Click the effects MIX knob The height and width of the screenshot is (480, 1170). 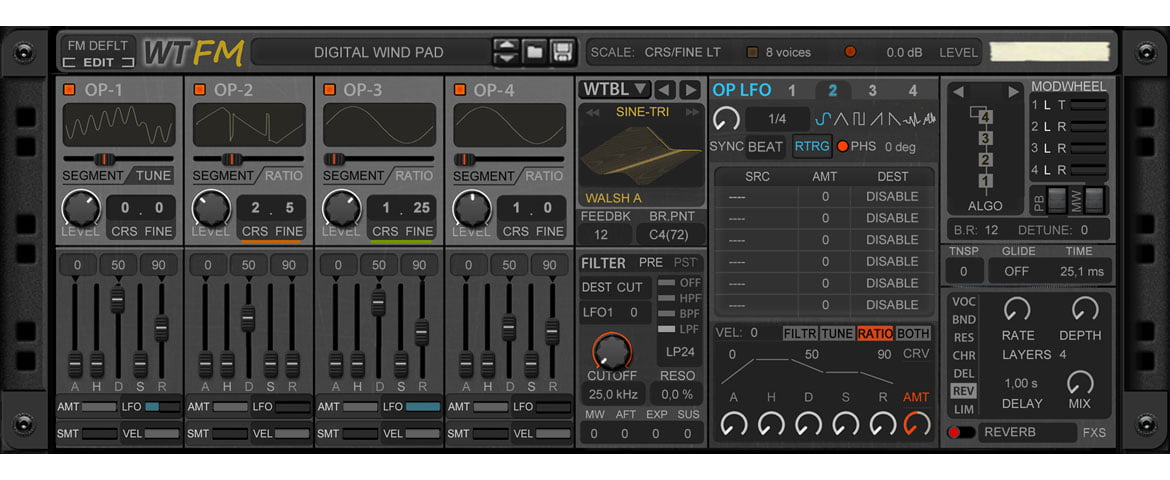[x=1080, y=383]
